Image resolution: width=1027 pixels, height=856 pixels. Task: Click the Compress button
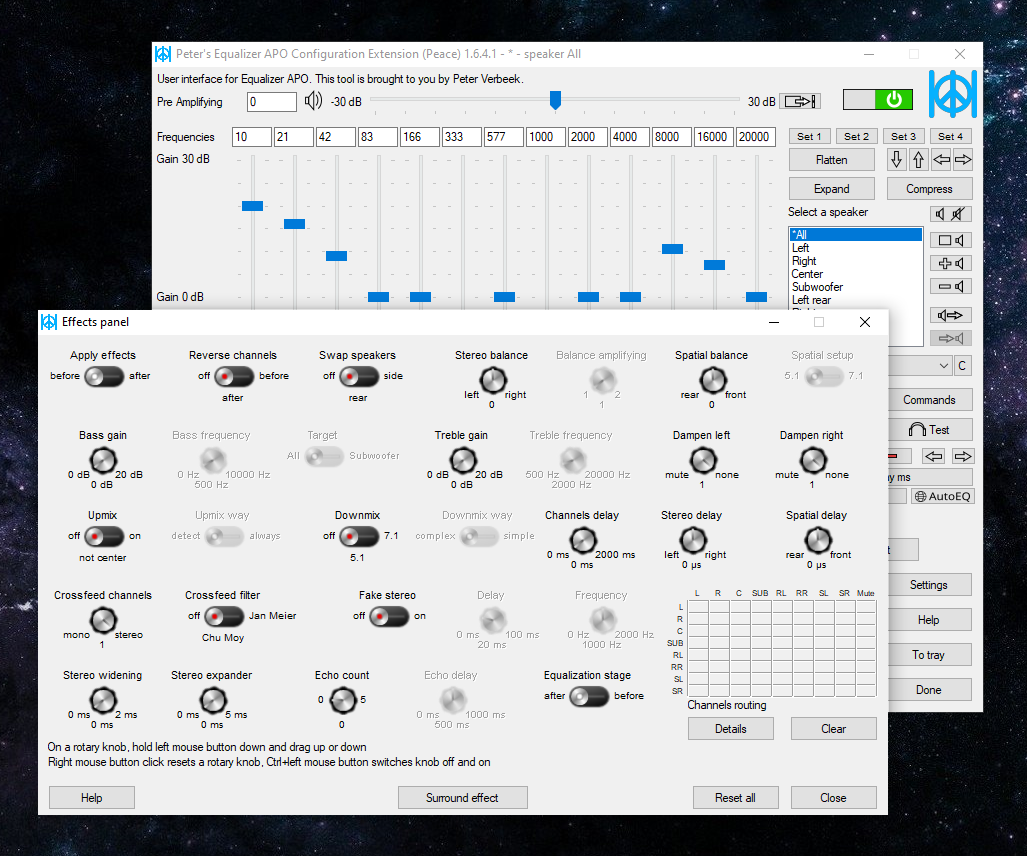(x=929, y=189)
